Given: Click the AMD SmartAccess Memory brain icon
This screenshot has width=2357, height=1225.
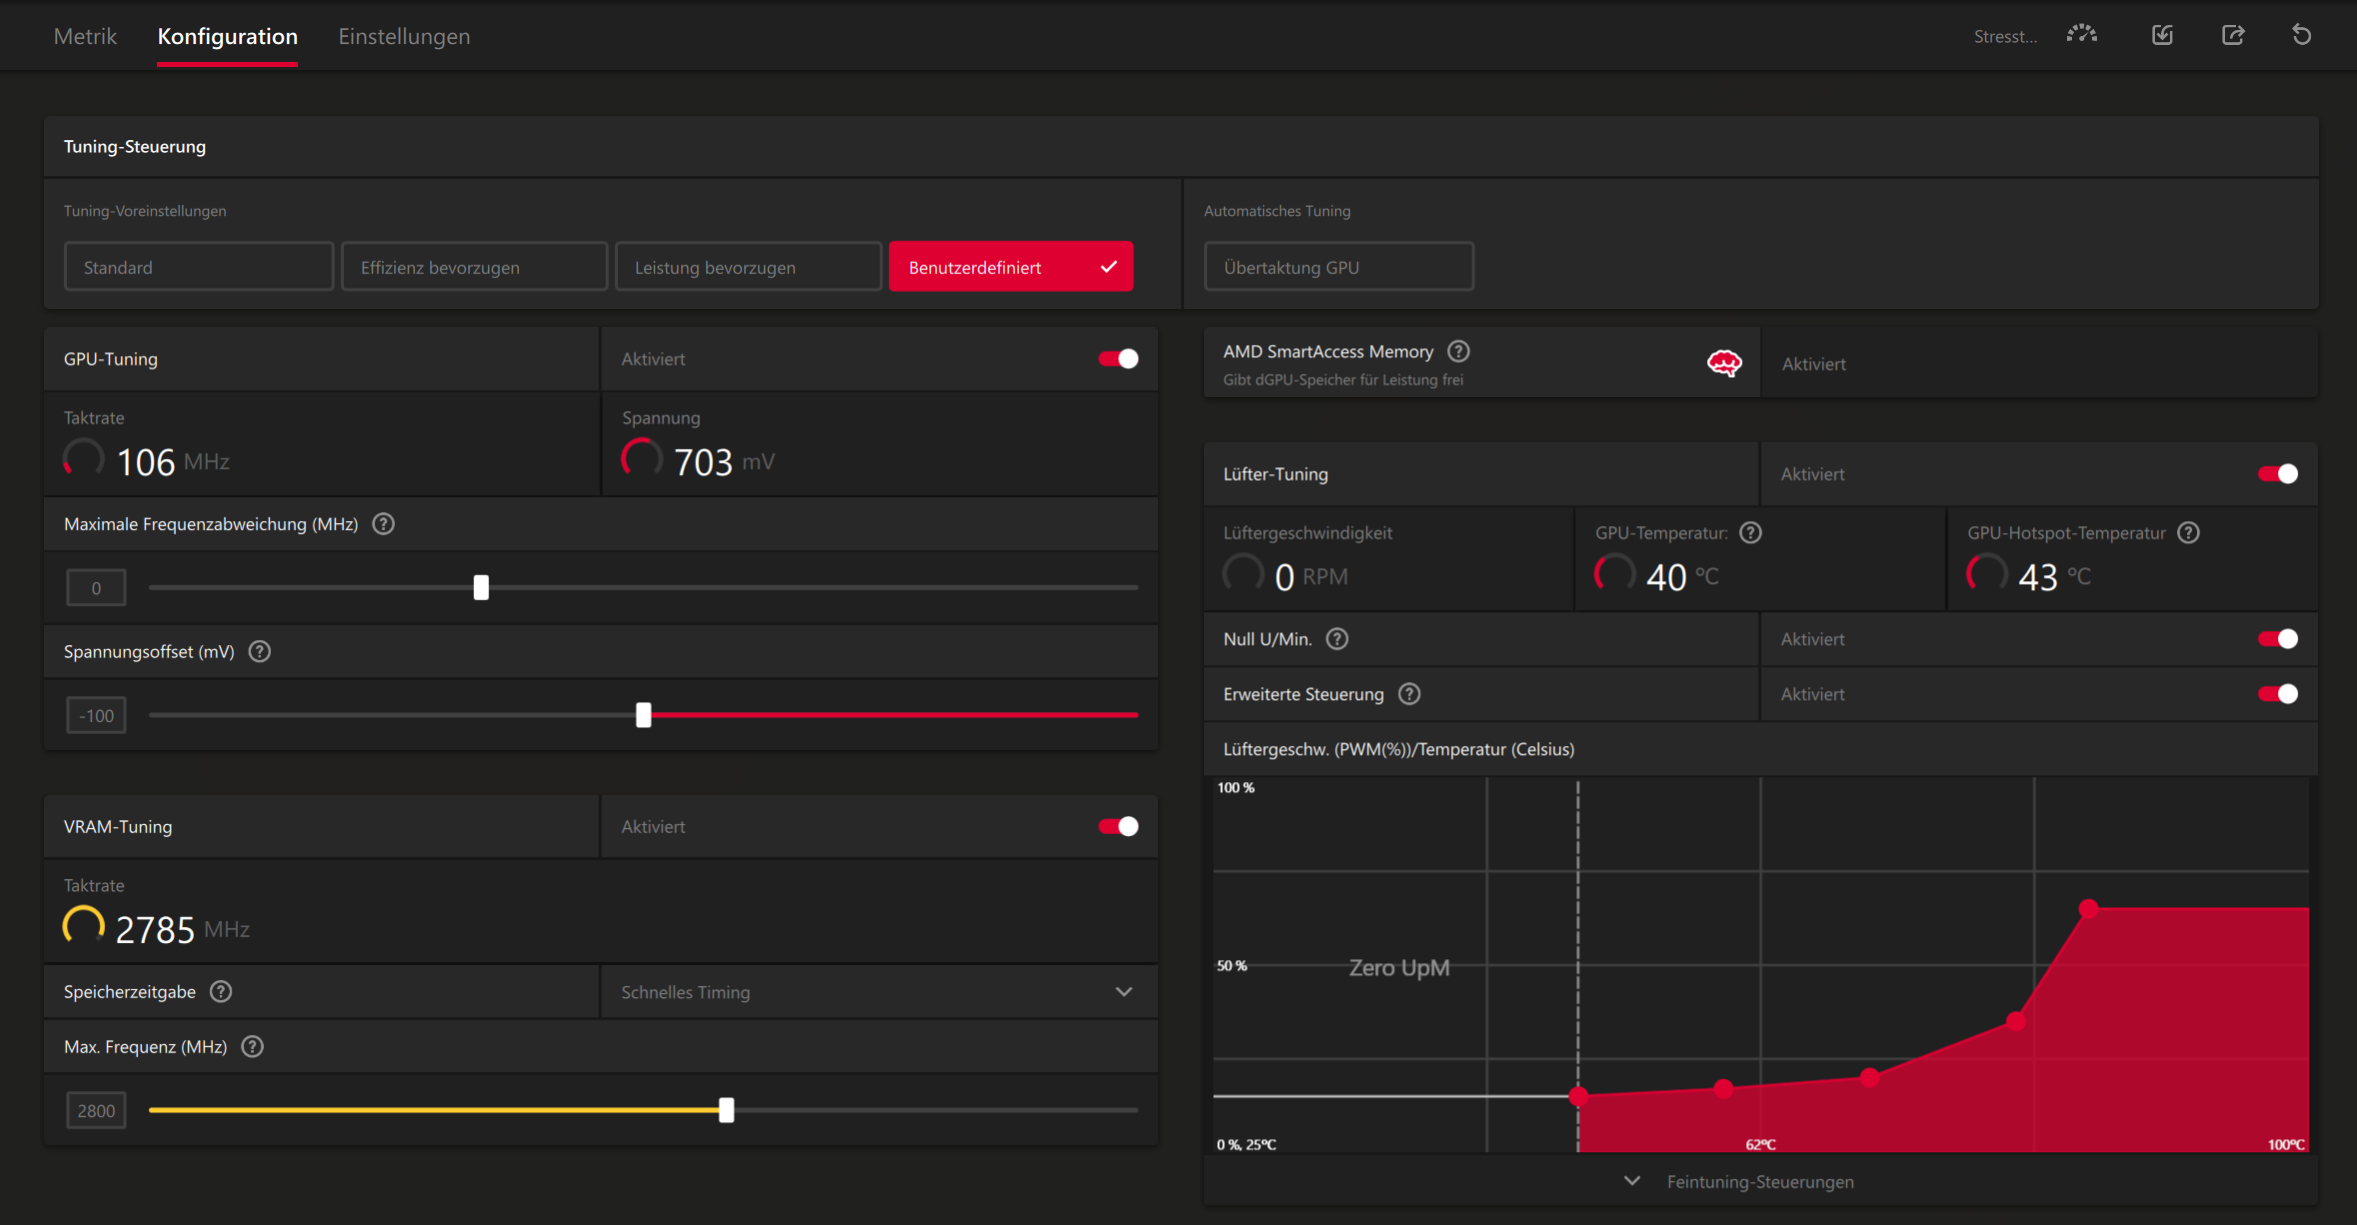Looking at the screenshot, I should [1724, 363].
